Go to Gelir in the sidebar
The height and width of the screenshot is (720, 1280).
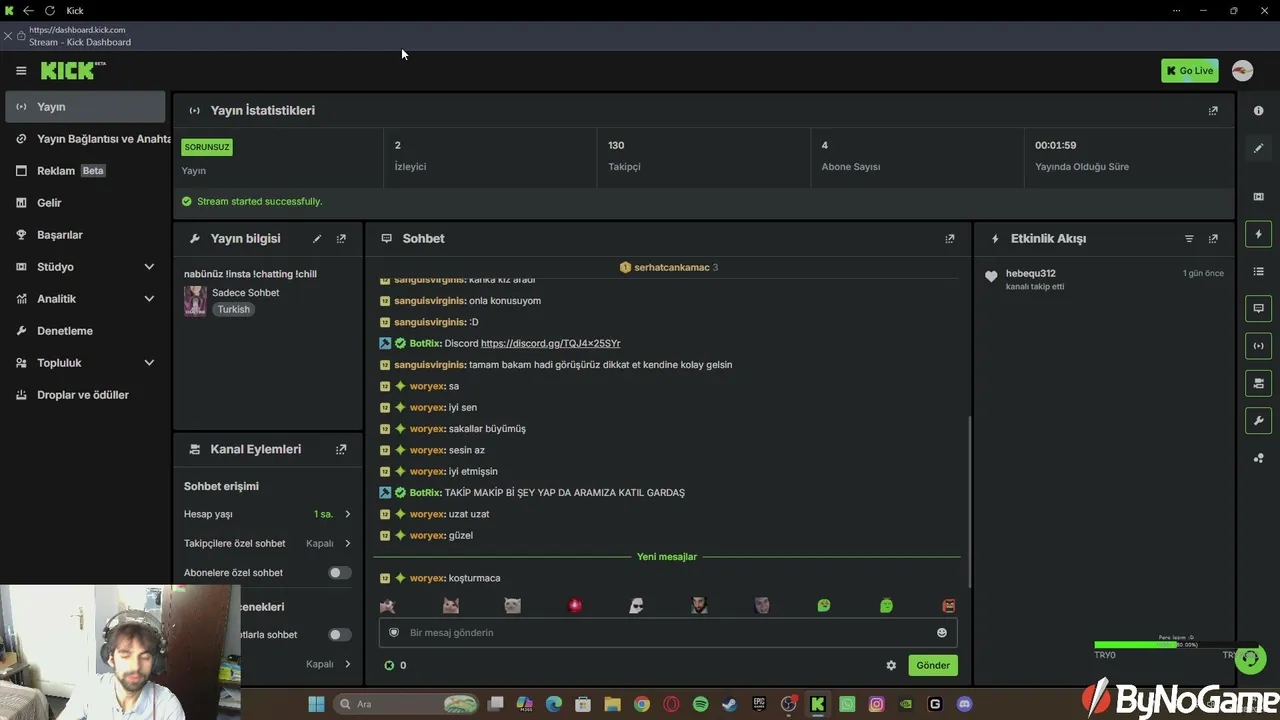tap(85, 203)
